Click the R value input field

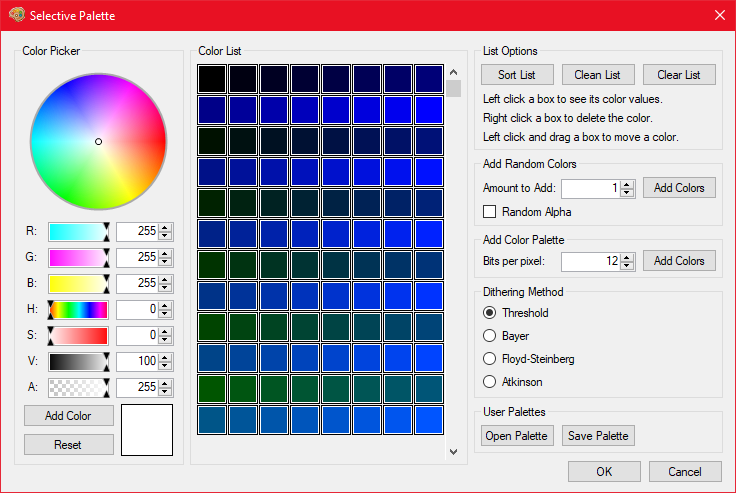(x=138, y=231)
